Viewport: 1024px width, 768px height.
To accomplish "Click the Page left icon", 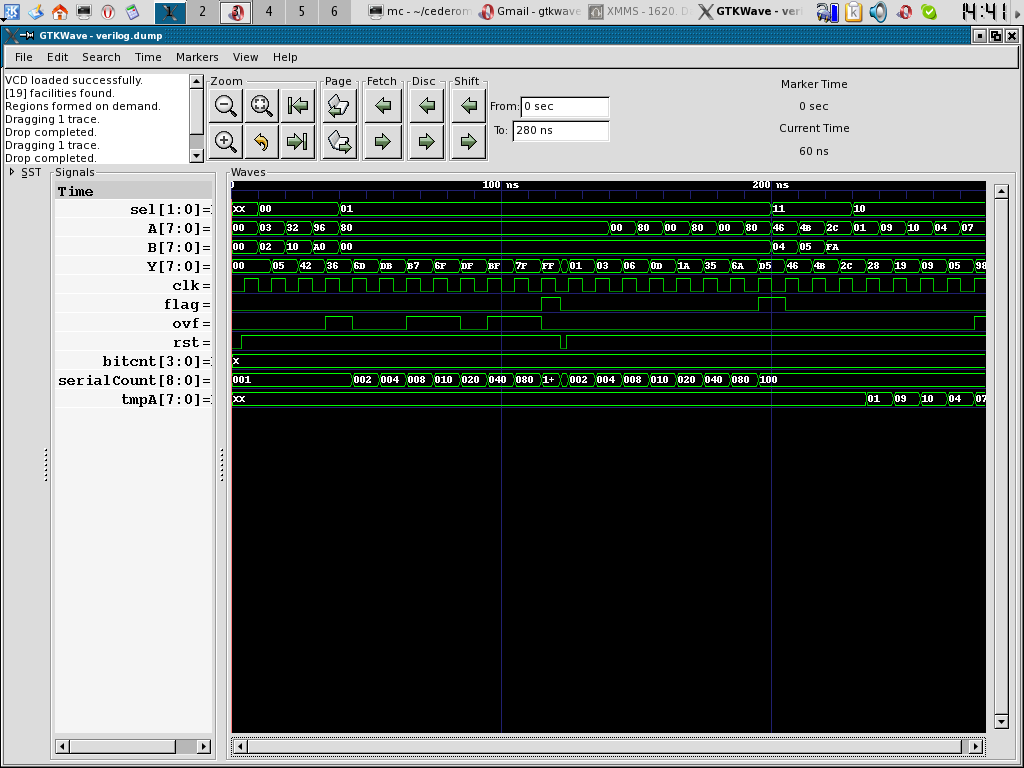I will pos(339,105).
